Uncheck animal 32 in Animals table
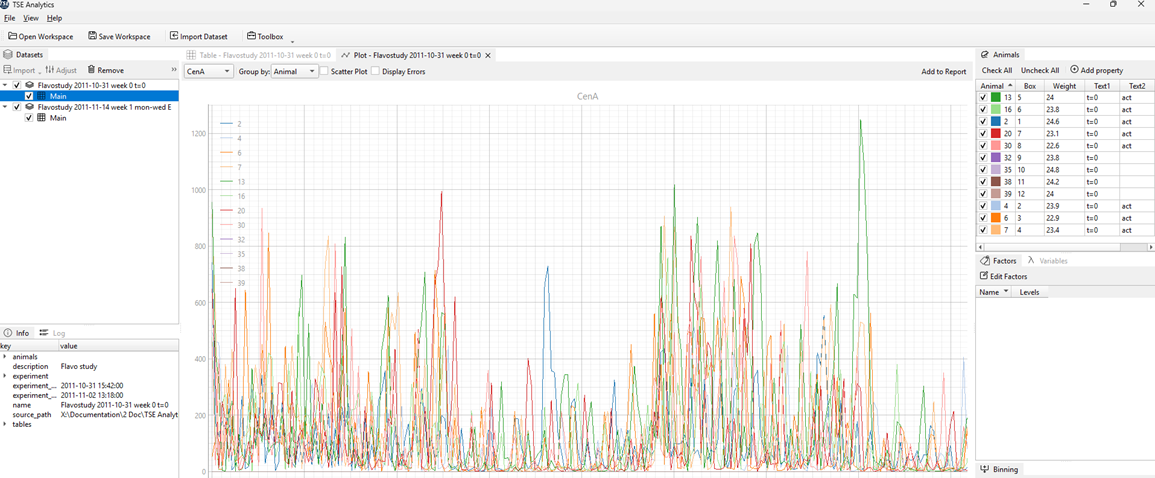 coord(983,158)
